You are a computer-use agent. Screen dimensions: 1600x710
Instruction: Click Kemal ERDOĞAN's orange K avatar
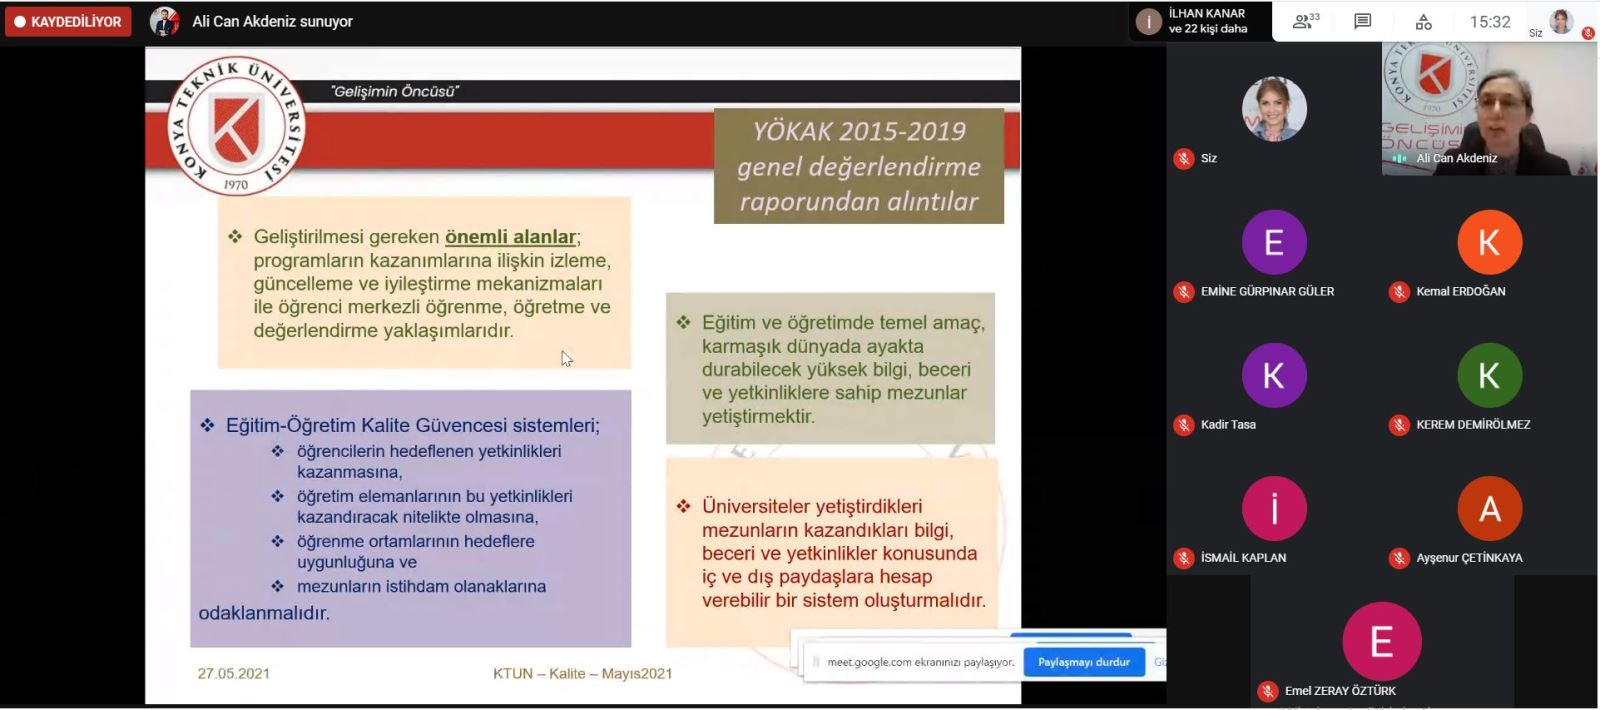click(1488, 242)
